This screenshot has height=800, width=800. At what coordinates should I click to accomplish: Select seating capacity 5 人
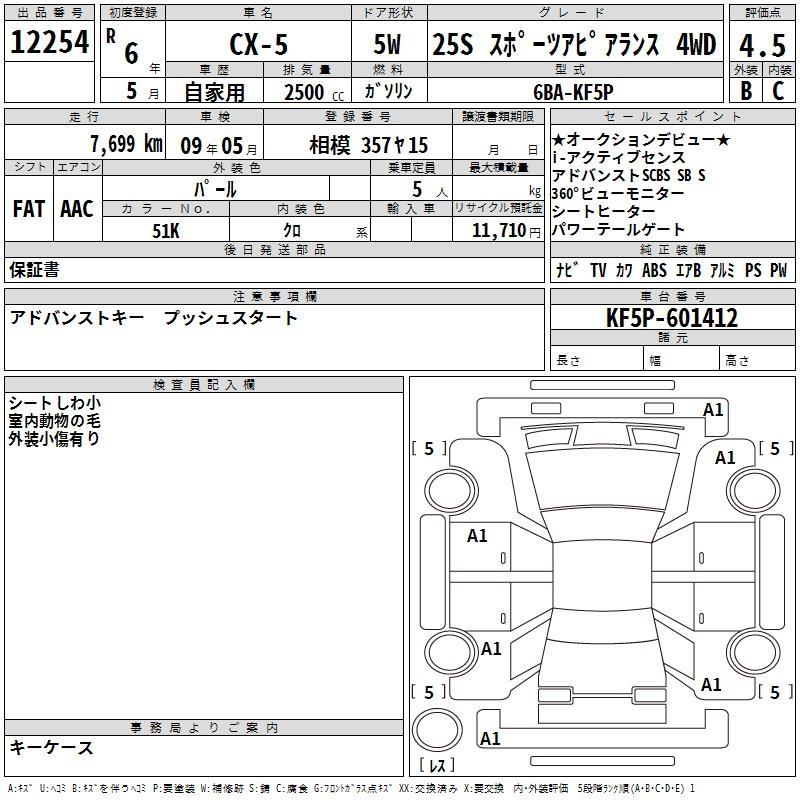pyautogui.click(x=430, y=190)
